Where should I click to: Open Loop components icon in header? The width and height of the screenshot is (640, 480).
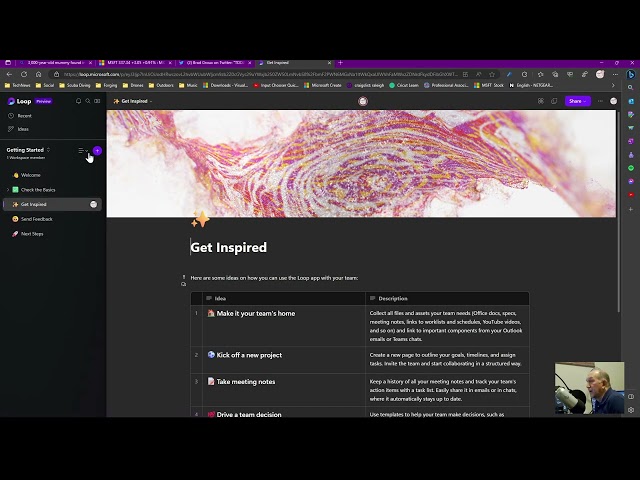tap(541, 101)
